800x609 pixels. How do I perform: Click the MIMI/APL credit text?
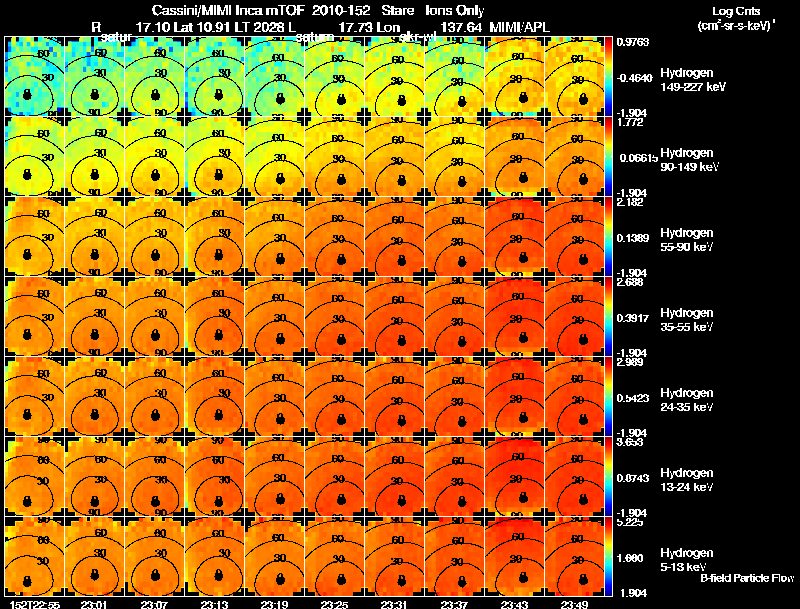coord(519,27)
